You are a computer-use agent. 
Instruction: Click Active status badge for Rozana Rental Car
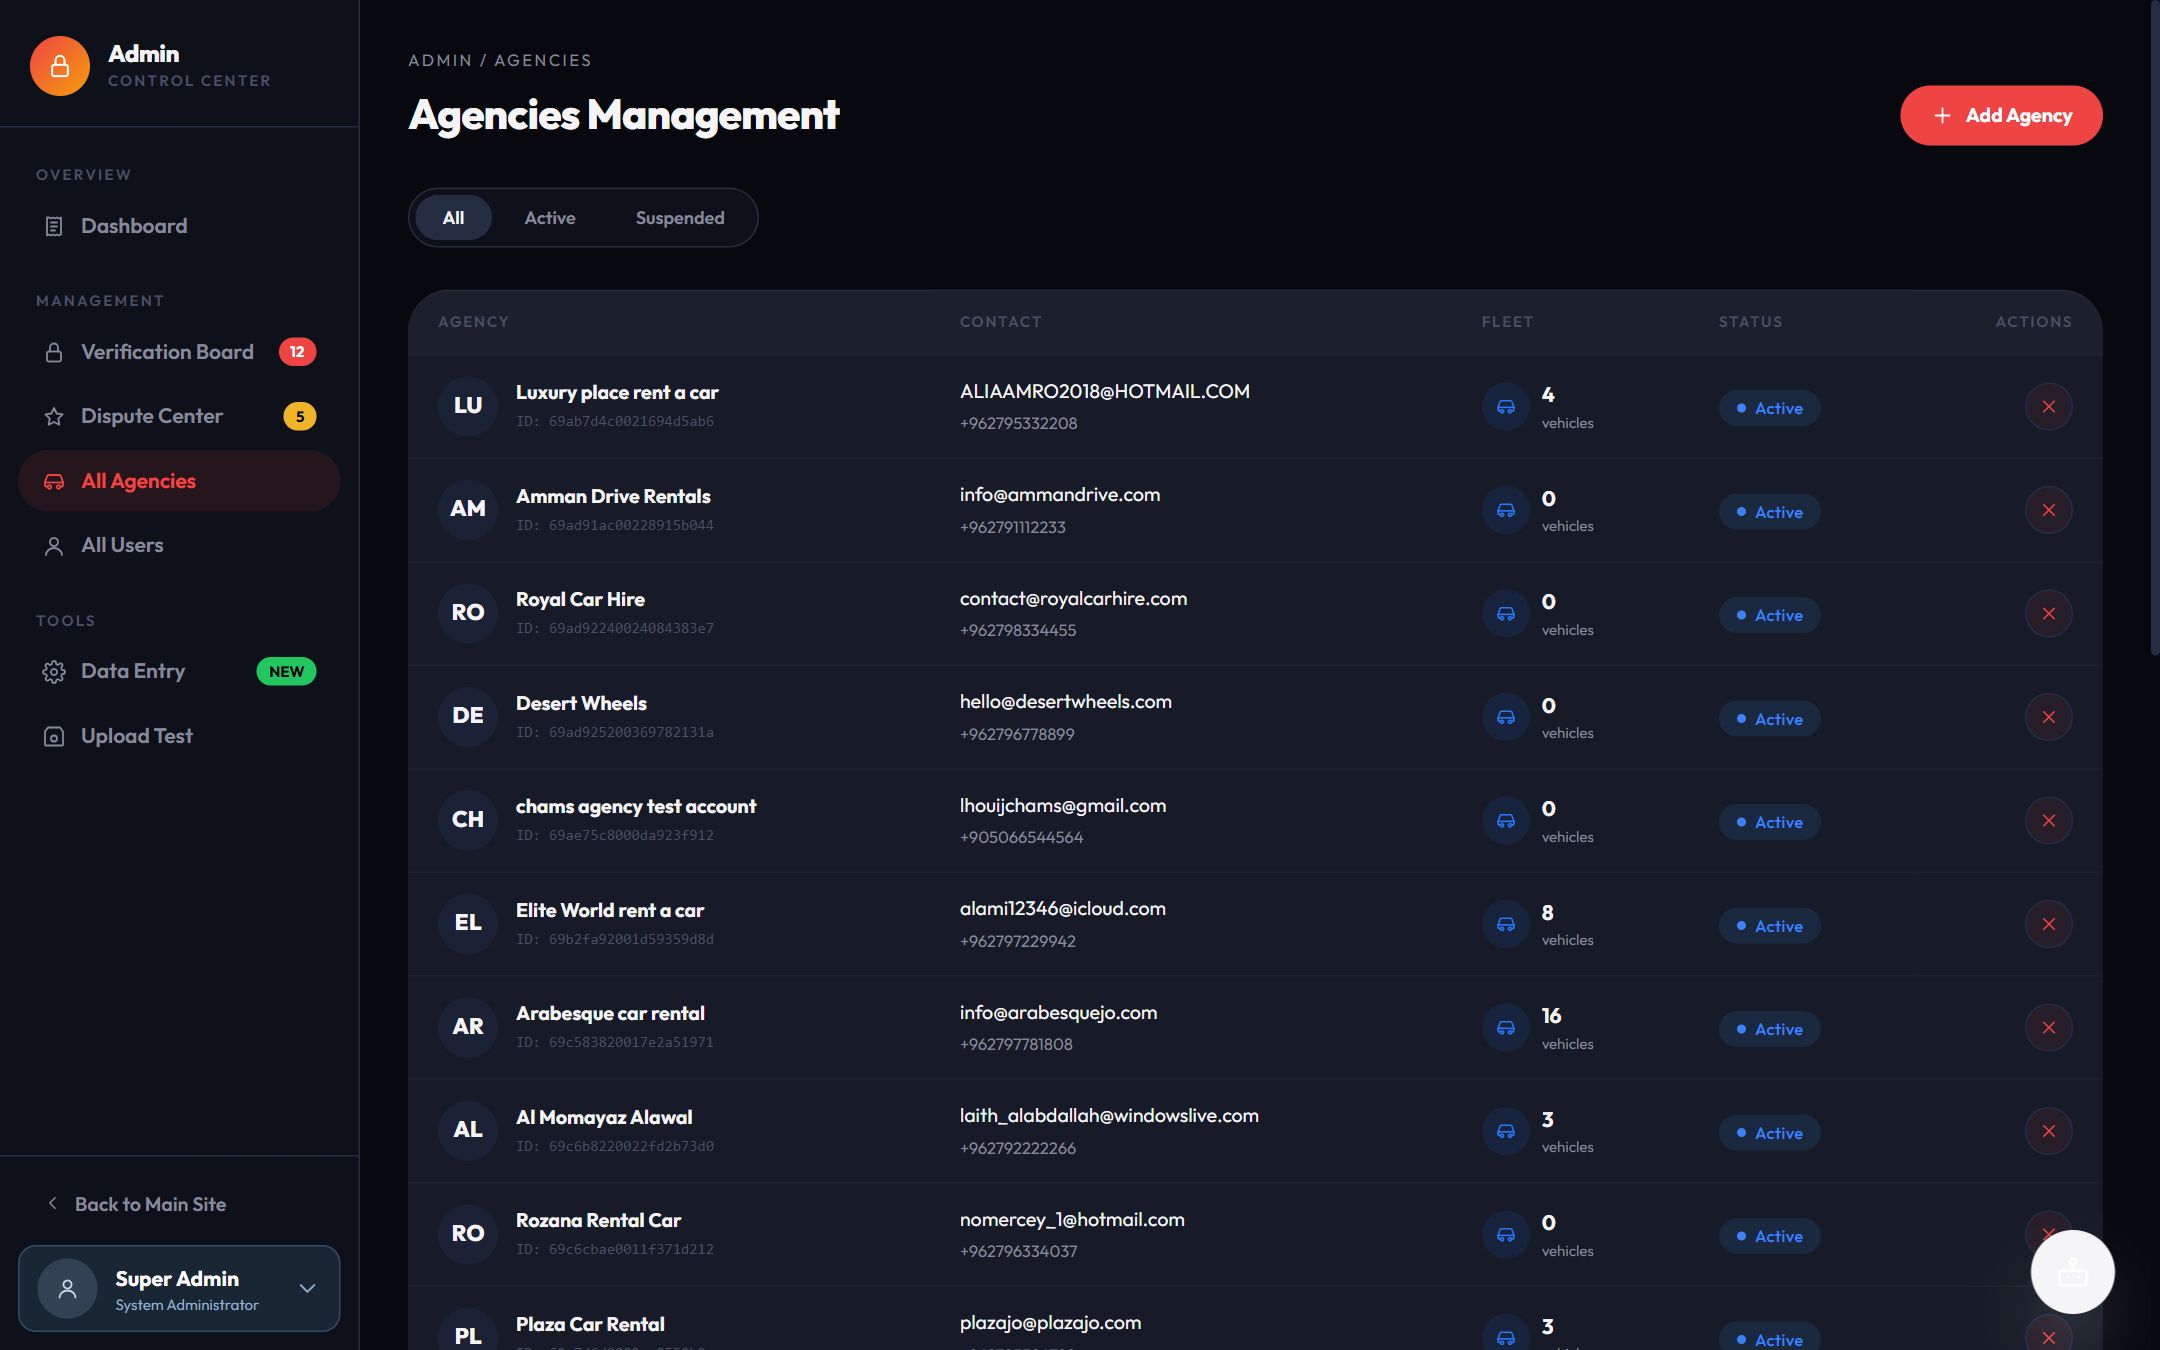tap(1769, 1236)
